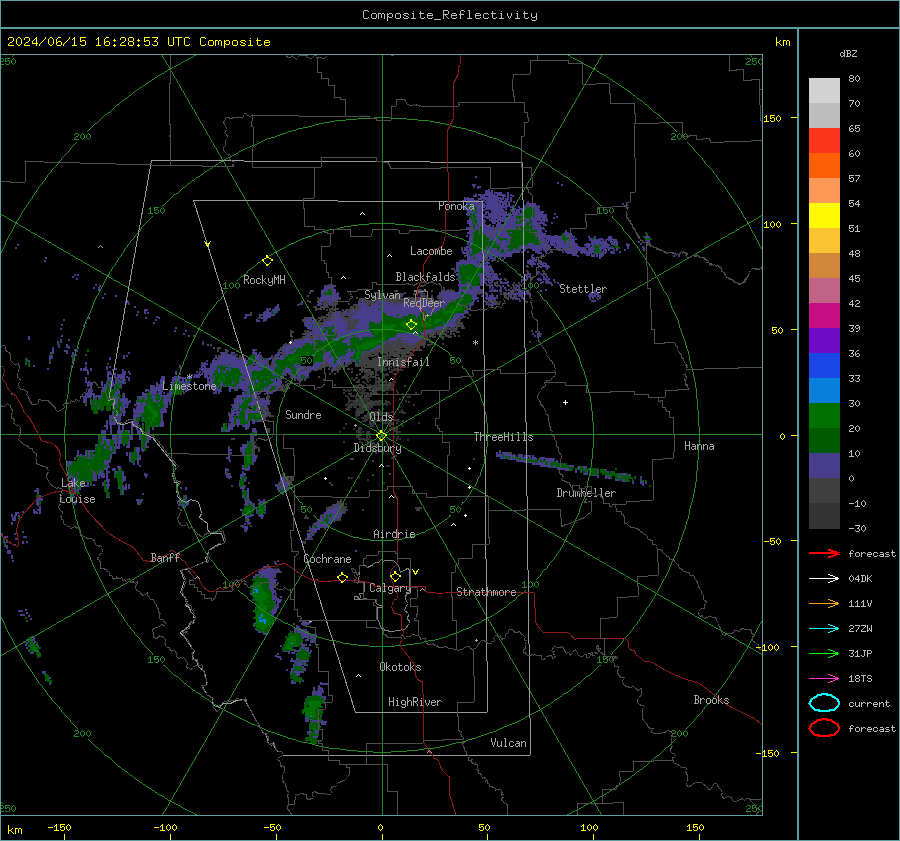Select the red 65 dBZ swatch
This screenshot has height=841, width=900.
coord(824,140)
